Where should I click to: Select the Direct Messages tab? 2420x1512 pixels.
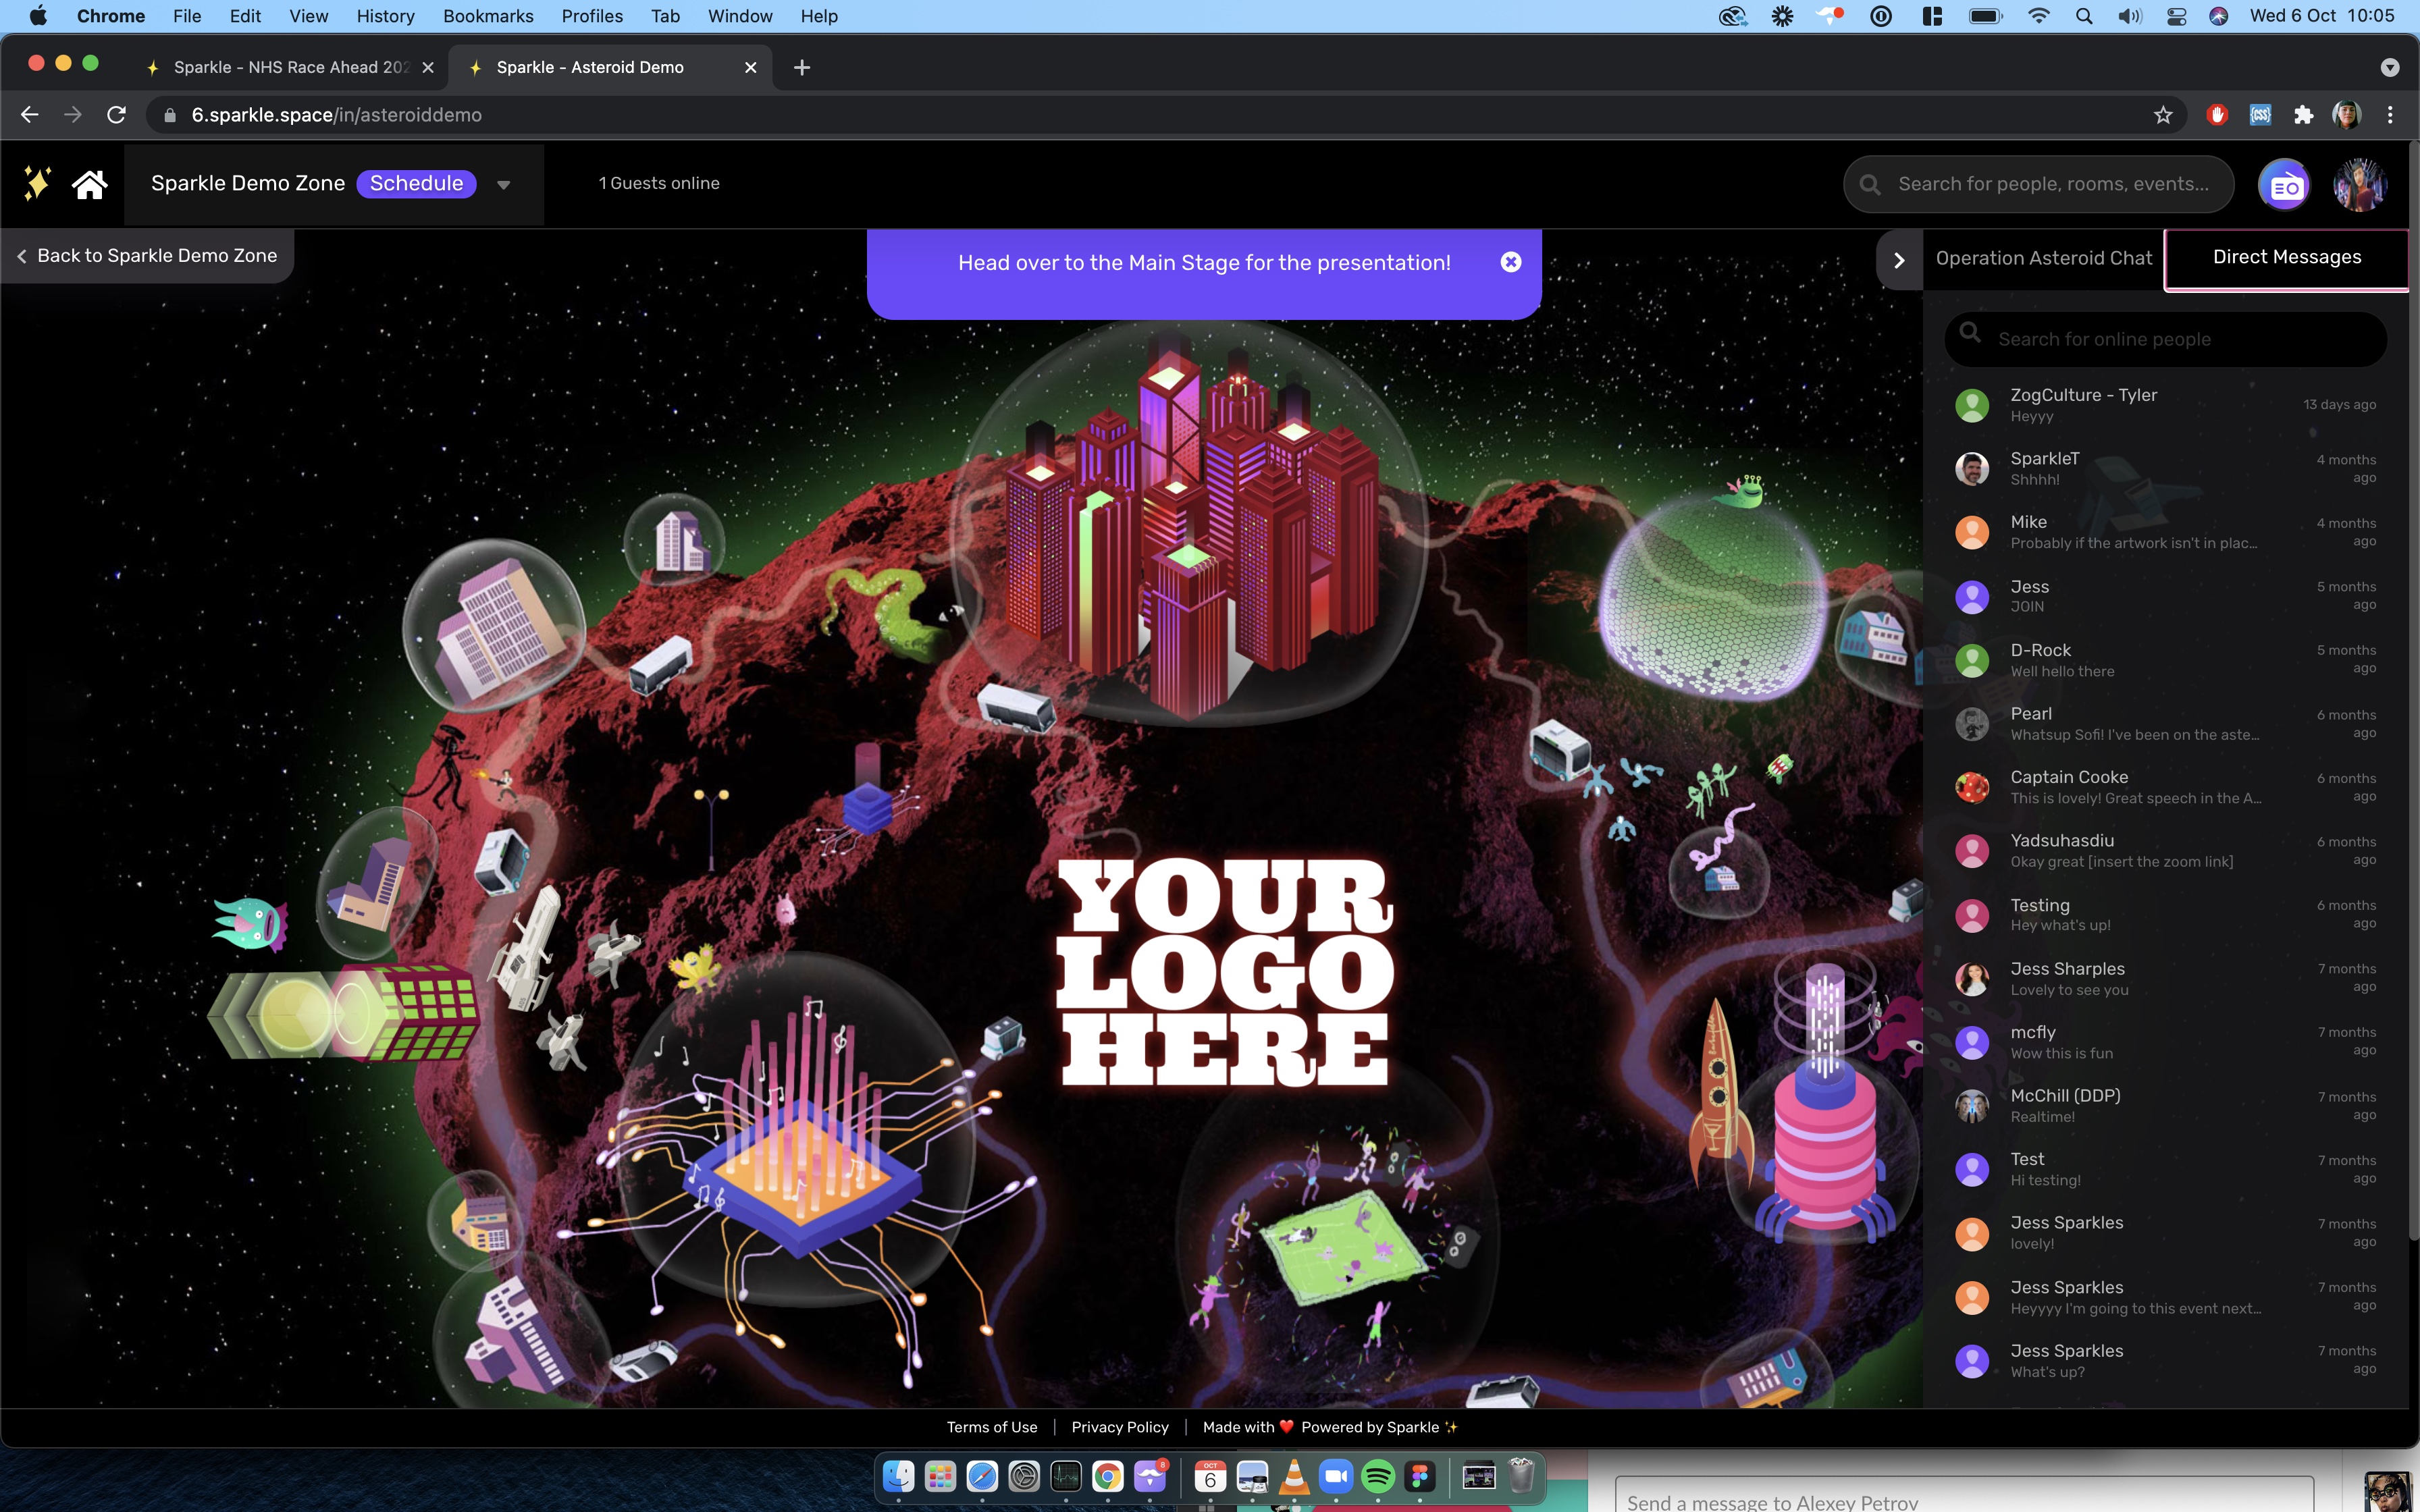point(2286,258)
